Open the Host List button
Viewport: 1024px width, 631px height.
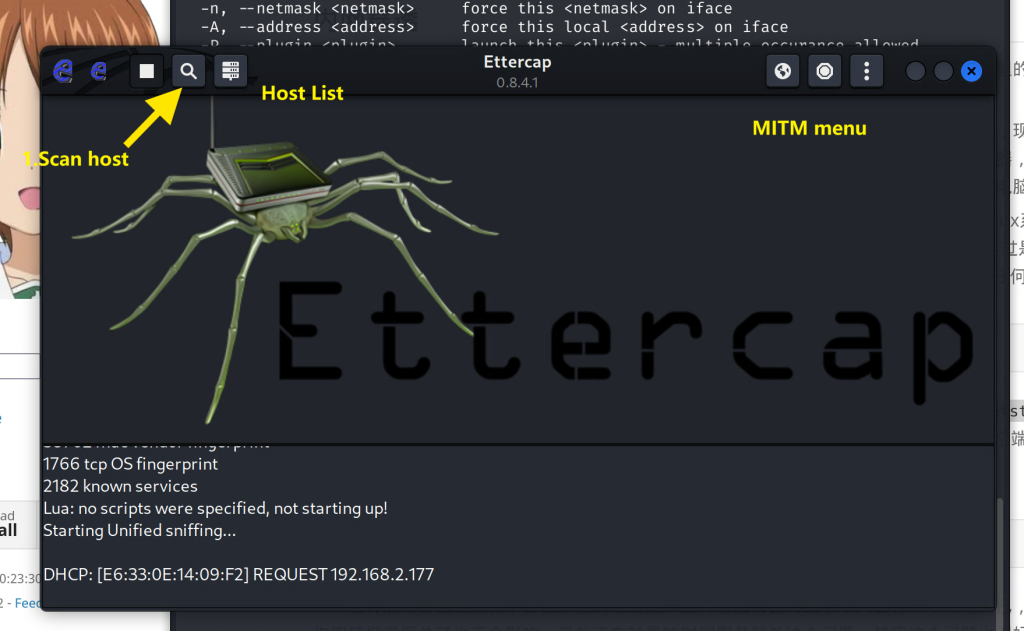coord(231,71)
